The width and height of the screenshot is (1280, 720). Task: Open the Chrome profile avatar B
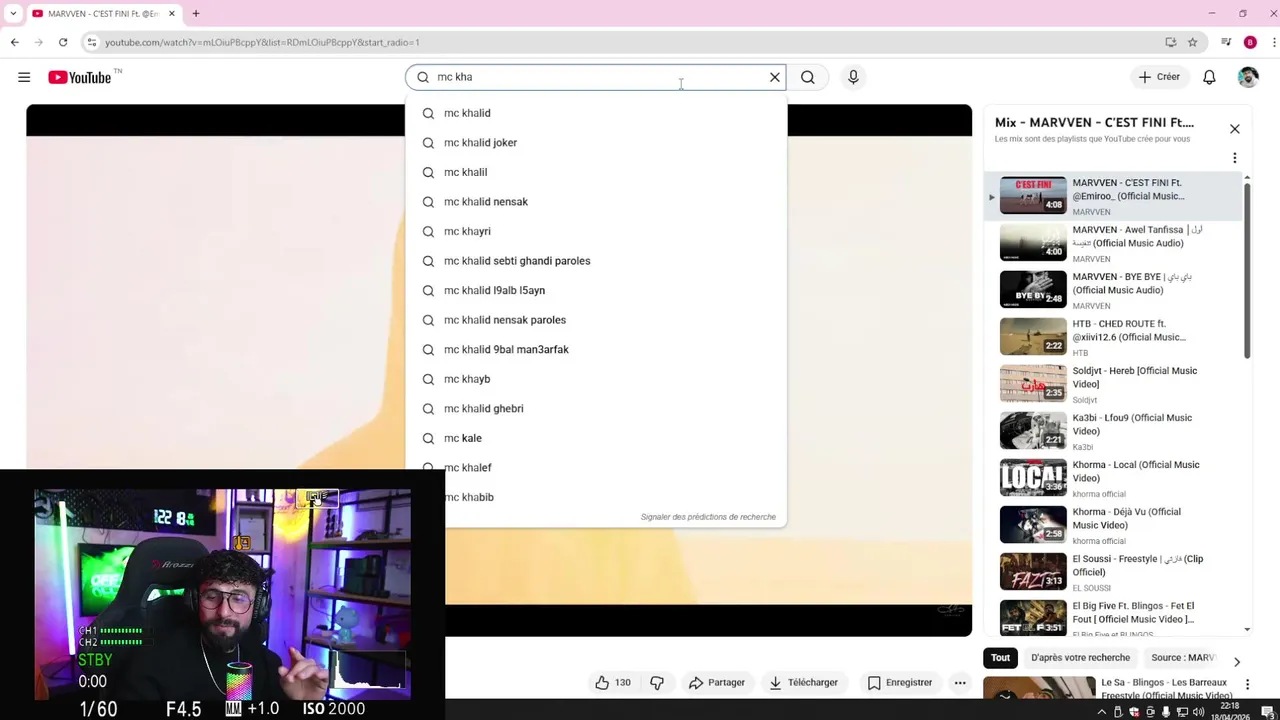click(x=1250, y=42)
